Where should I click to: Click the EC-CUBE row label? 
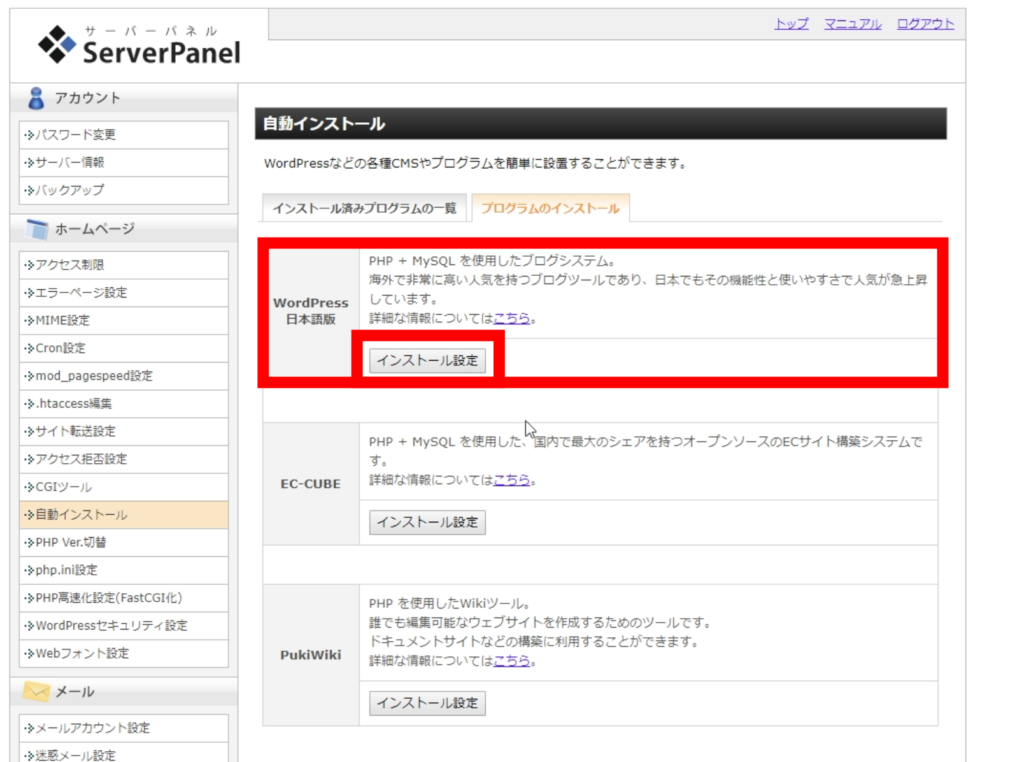tap(310, 484)
